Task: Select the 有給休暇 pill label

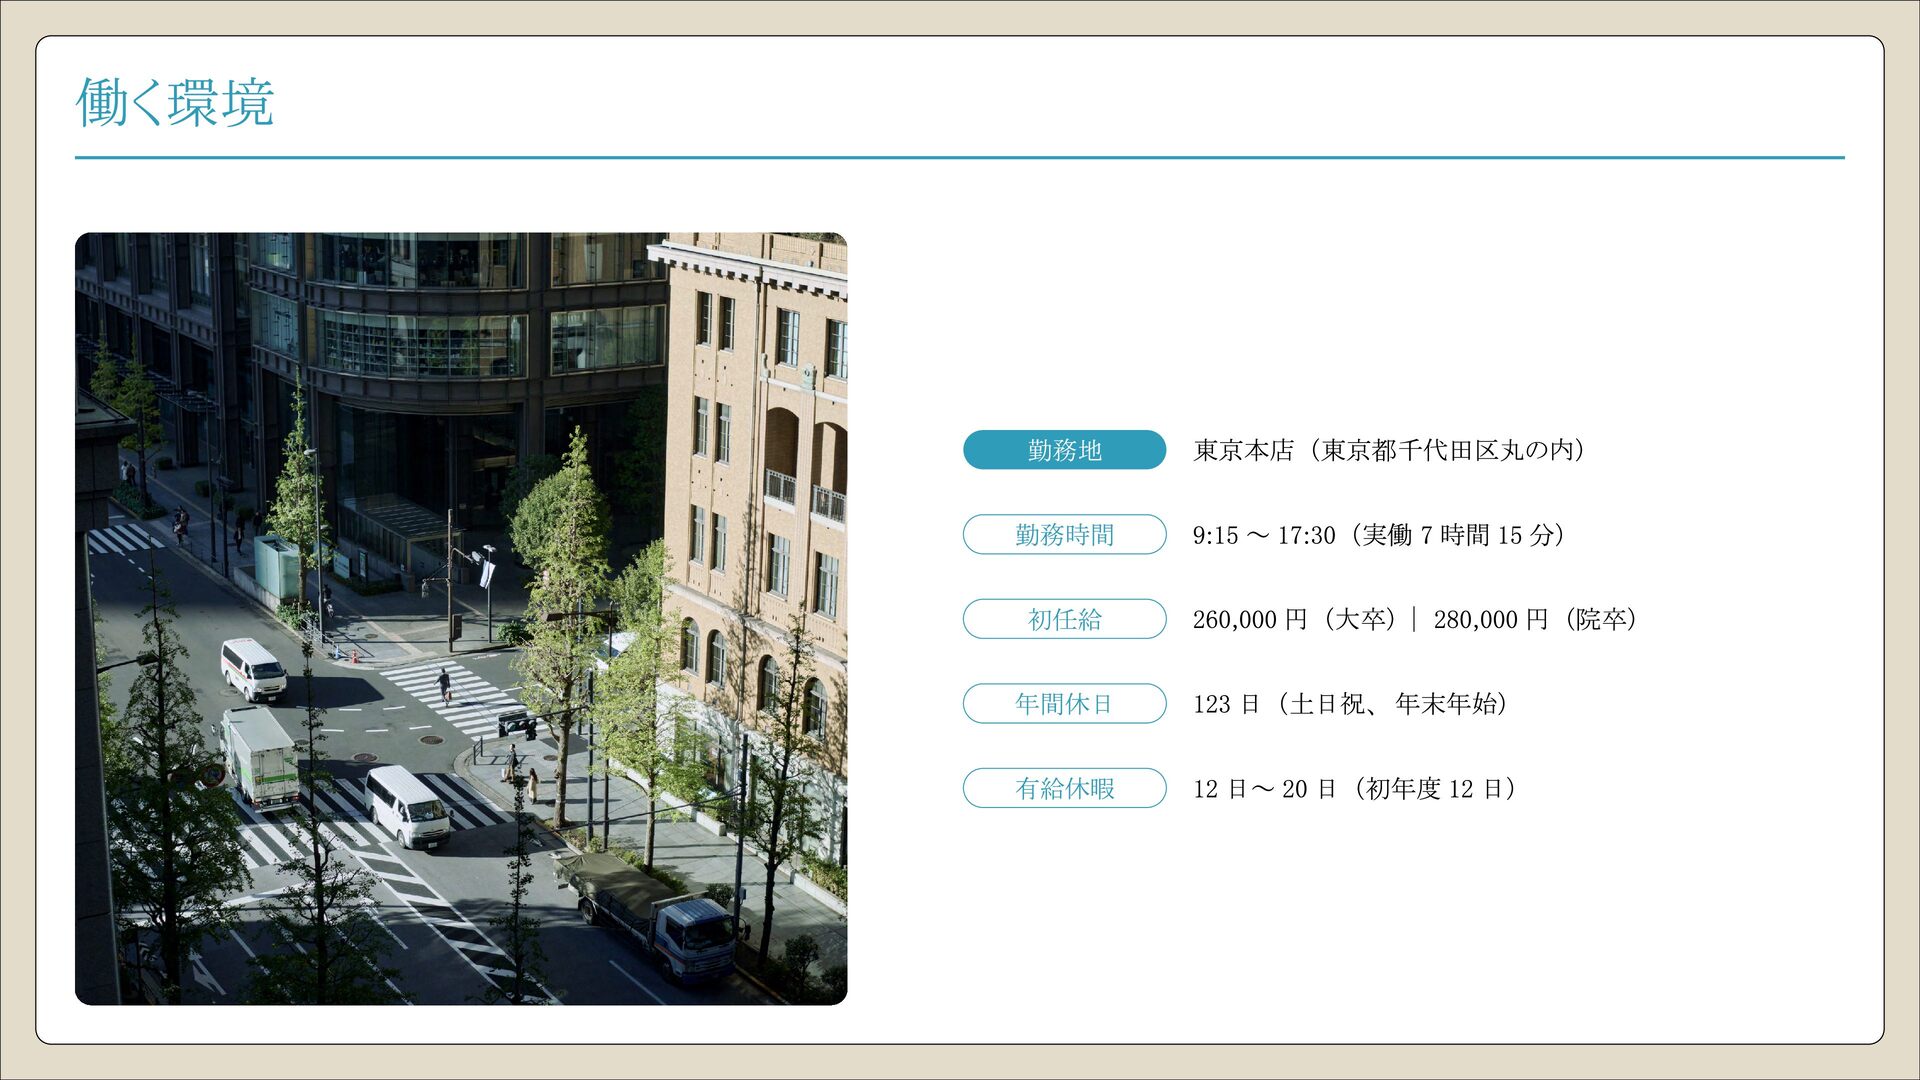Action: [1064, 789]
